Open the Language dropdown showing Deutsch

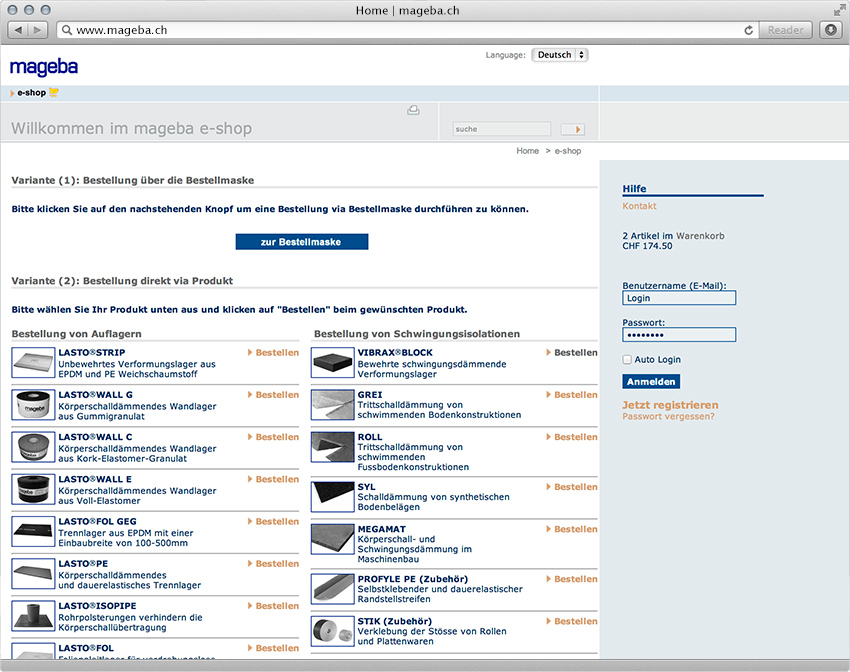pos(559,55)
